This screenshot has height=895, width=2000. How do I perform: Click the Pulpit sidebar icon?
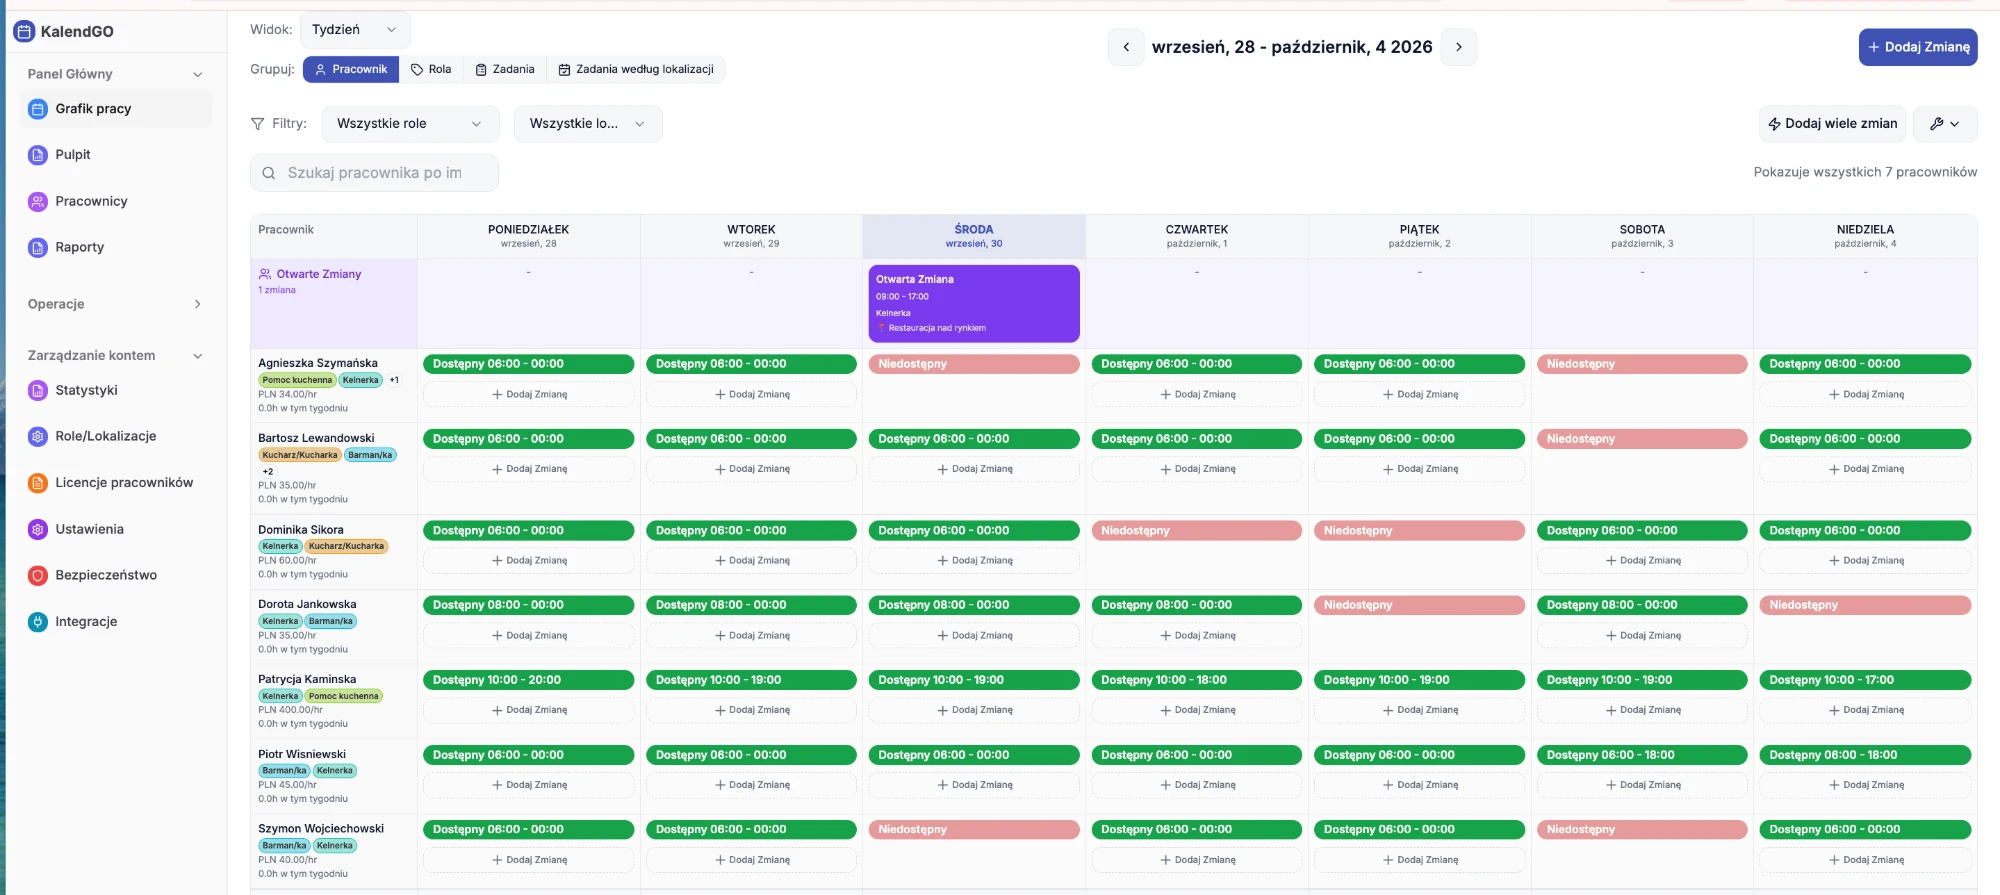pos(38,155)
